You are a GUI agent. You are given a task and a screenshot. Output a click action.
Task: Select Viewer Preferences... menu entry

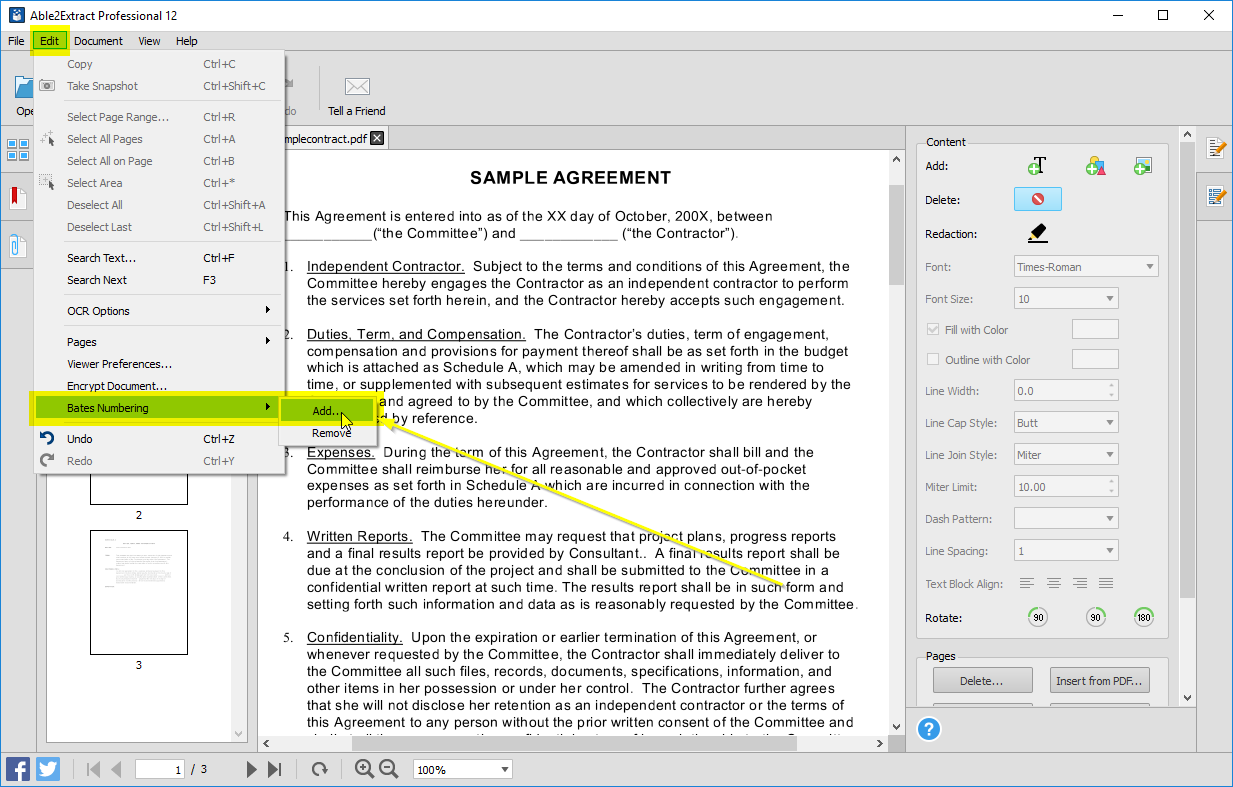(159, 364)
